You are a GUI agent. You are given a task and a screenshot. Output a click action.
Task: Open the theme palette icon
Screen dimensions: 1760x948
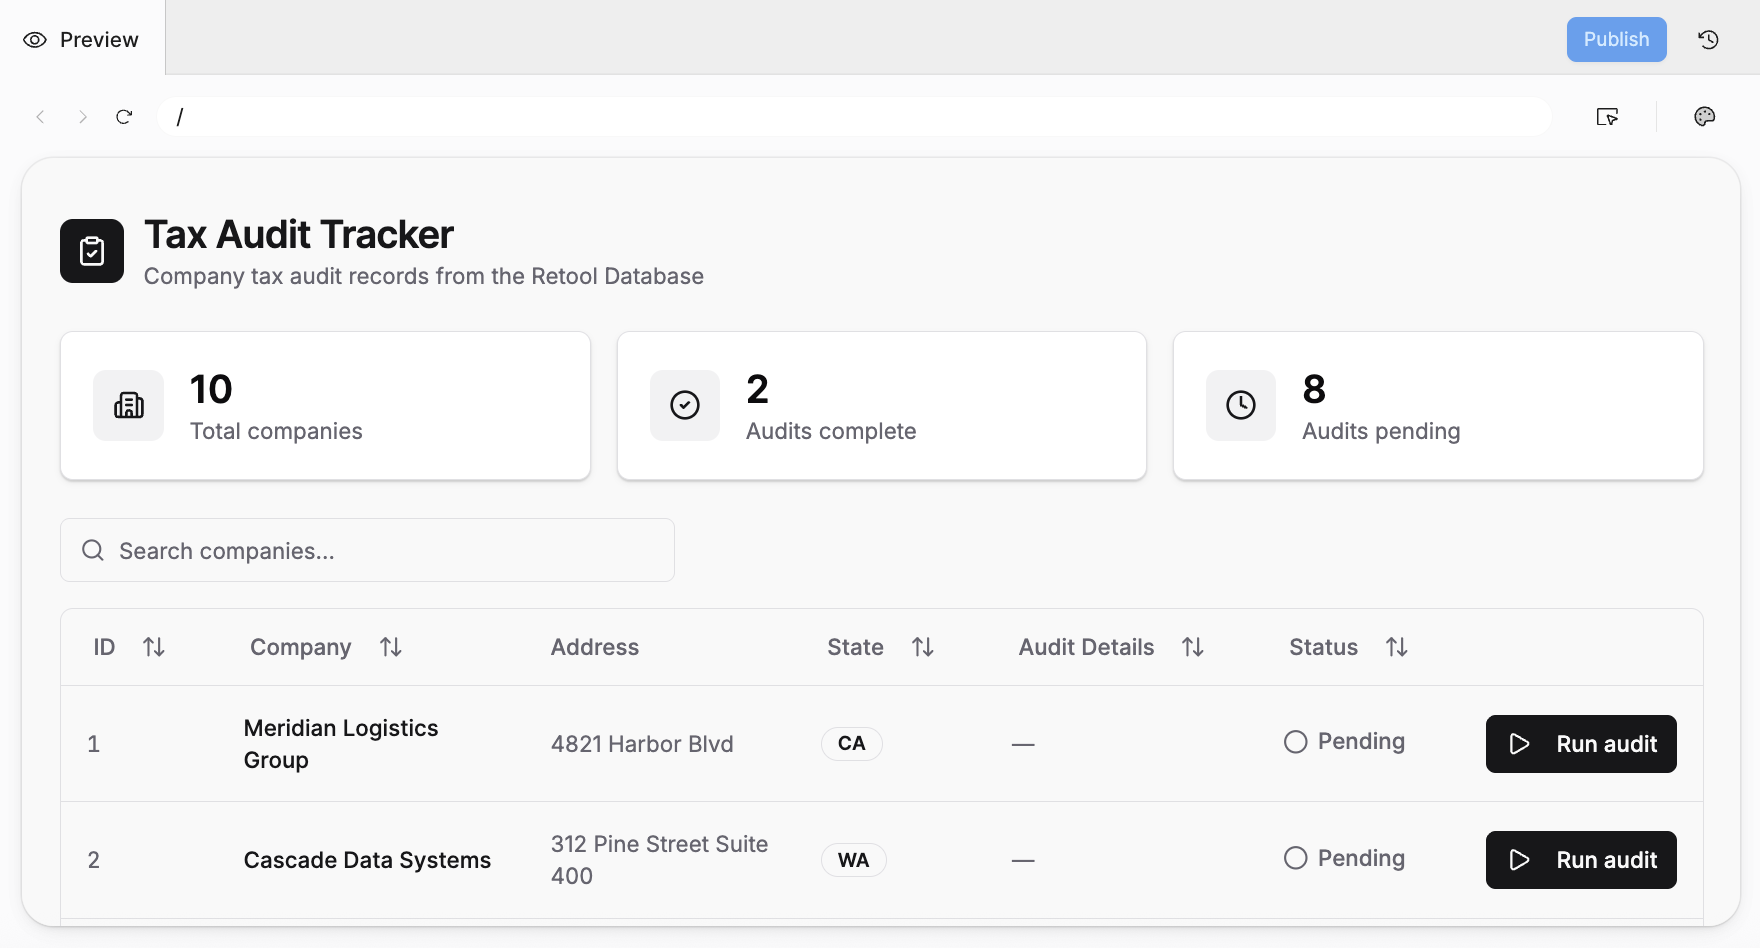point(1705,117)
